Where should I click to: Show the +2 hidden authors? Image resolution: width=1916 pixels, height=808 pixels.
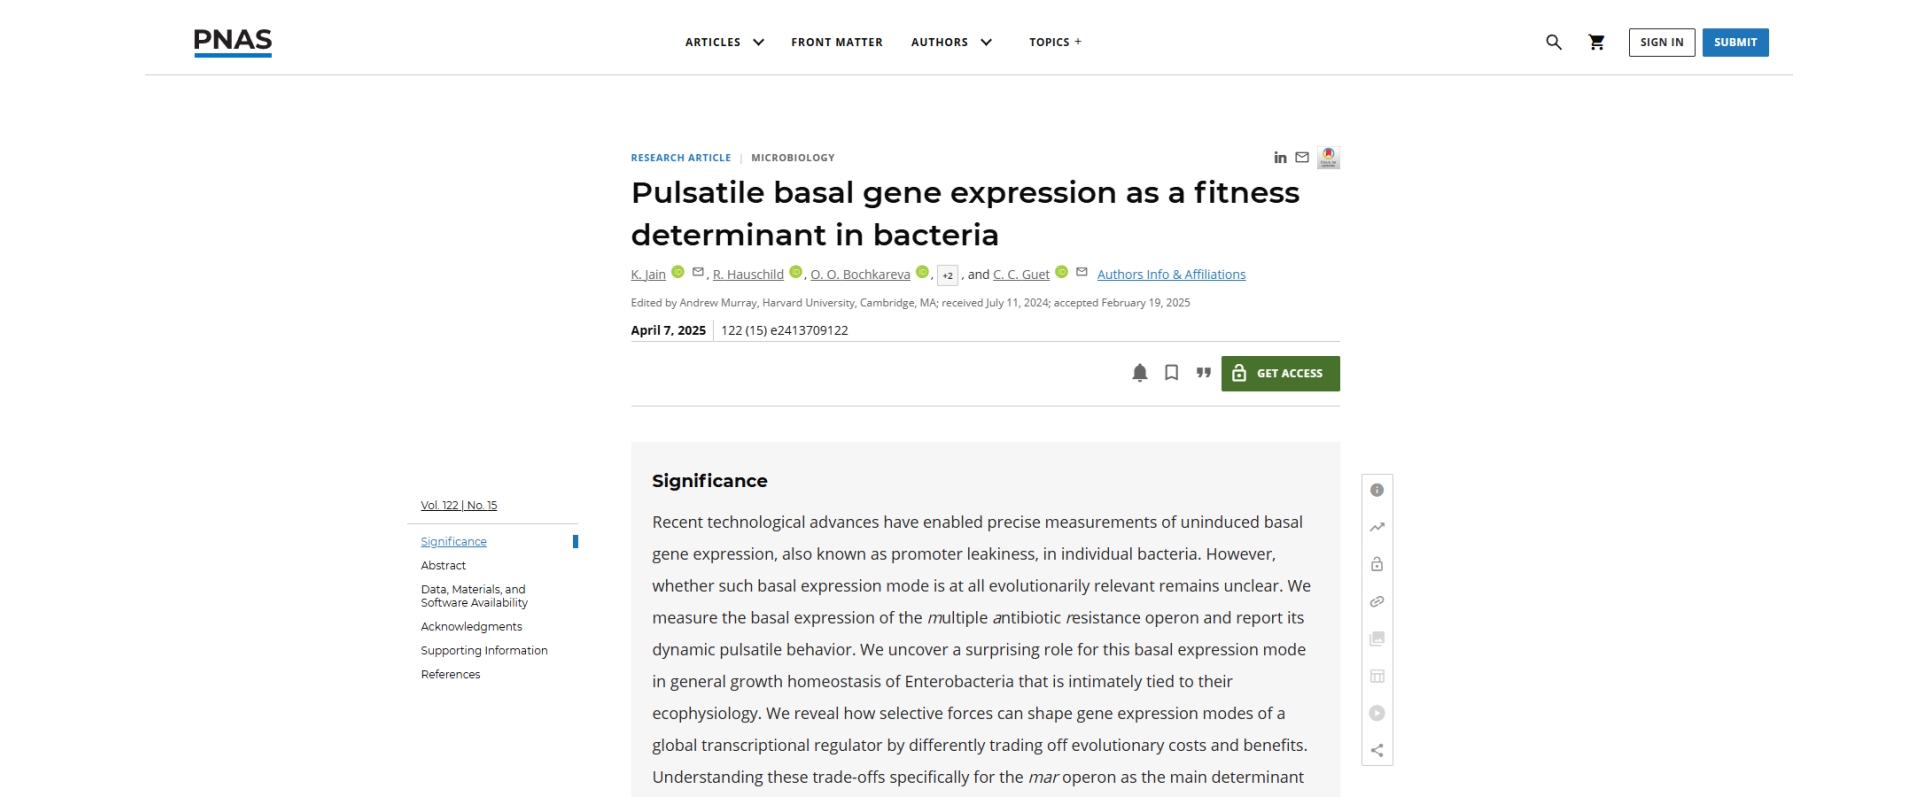tap(947, 275)
